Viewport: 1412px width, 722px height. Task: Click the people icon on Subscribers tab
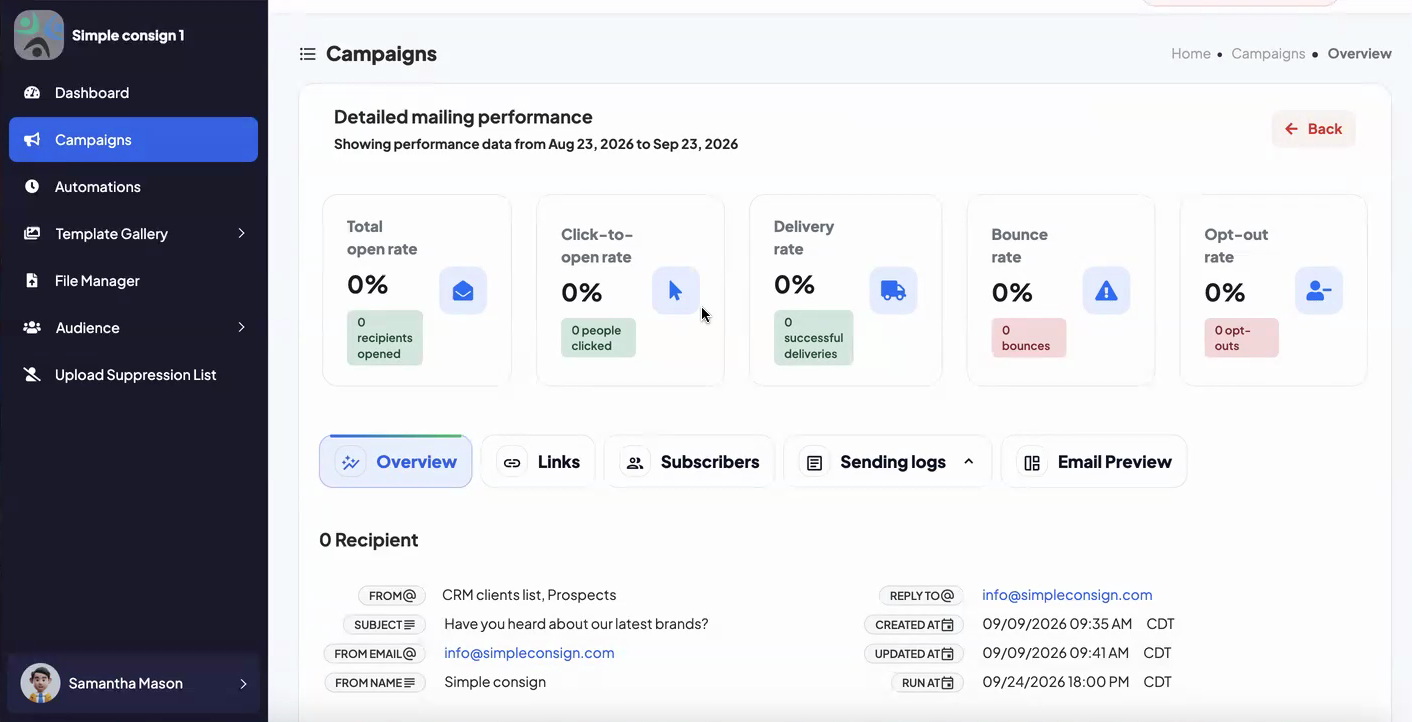click(x=635, y=463)
